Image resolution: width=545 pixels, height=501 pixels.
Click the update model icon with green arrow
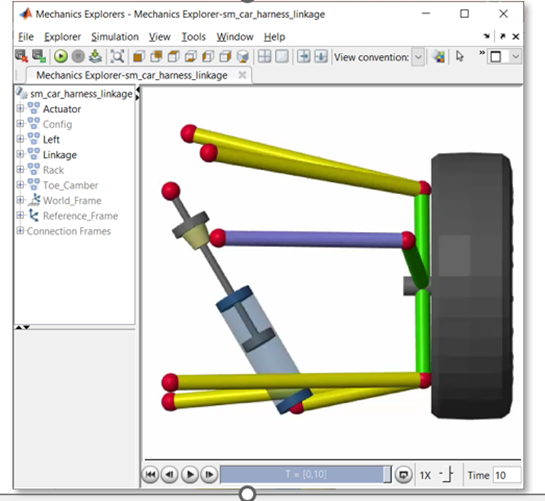pos(95,56)
